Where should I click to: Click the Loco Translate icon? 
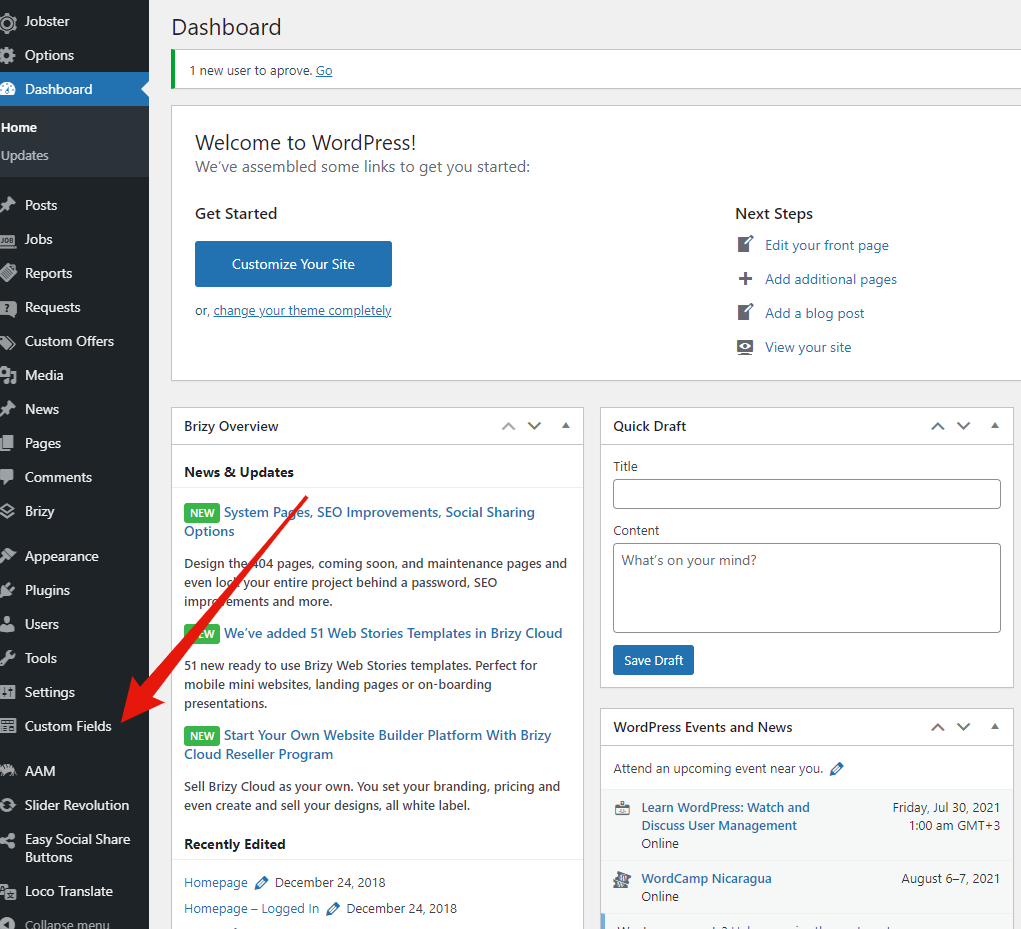(7, 892)
